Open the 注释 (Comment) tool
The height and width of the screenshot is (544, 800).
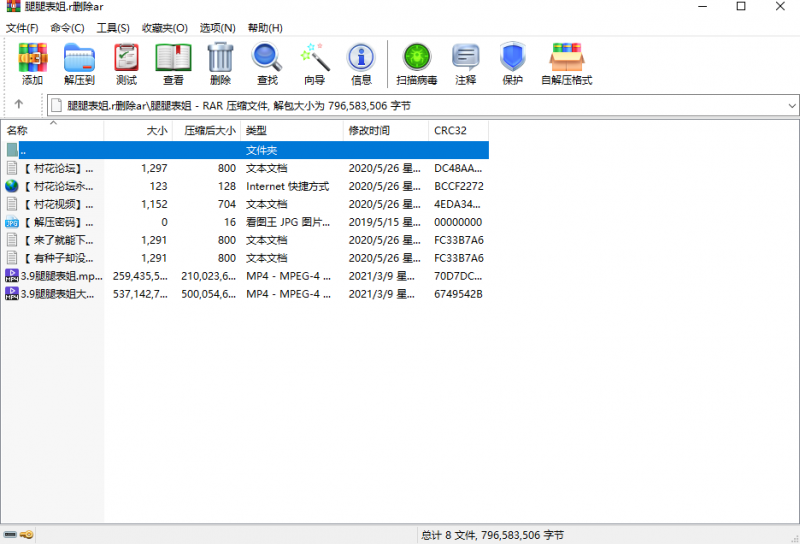point(465,64)
